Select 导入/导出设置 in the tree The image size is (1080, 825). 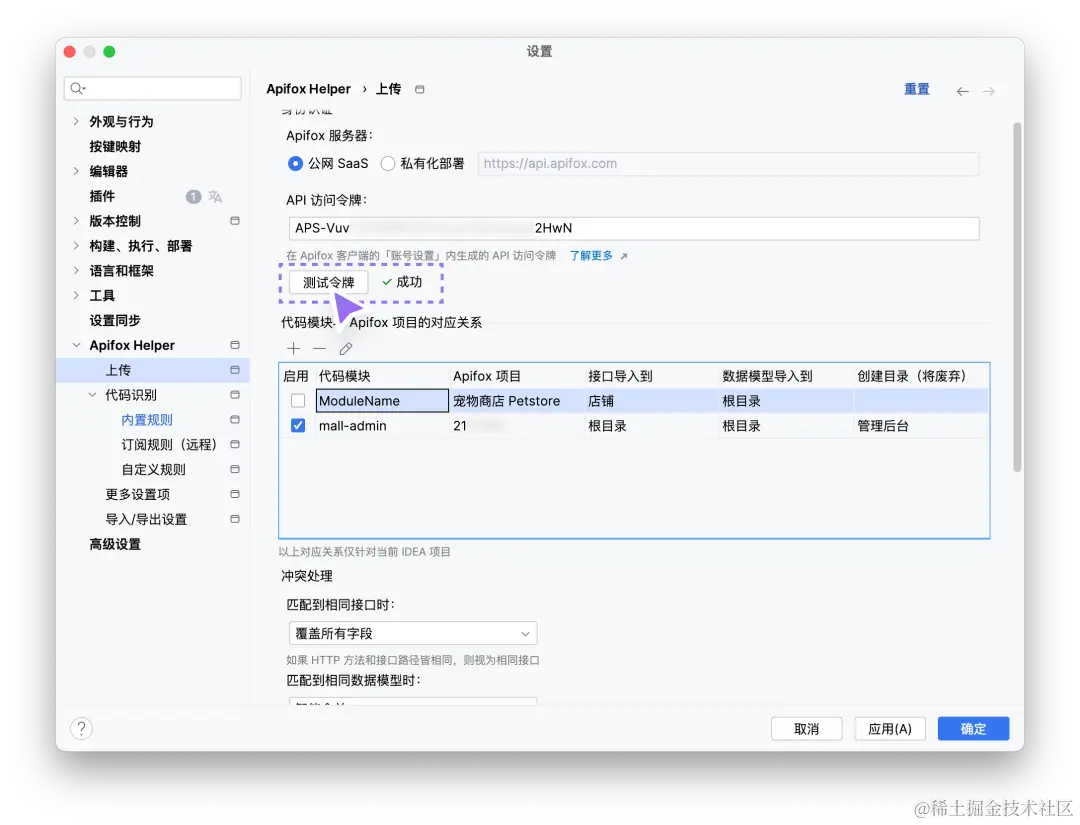pos(146,519)
